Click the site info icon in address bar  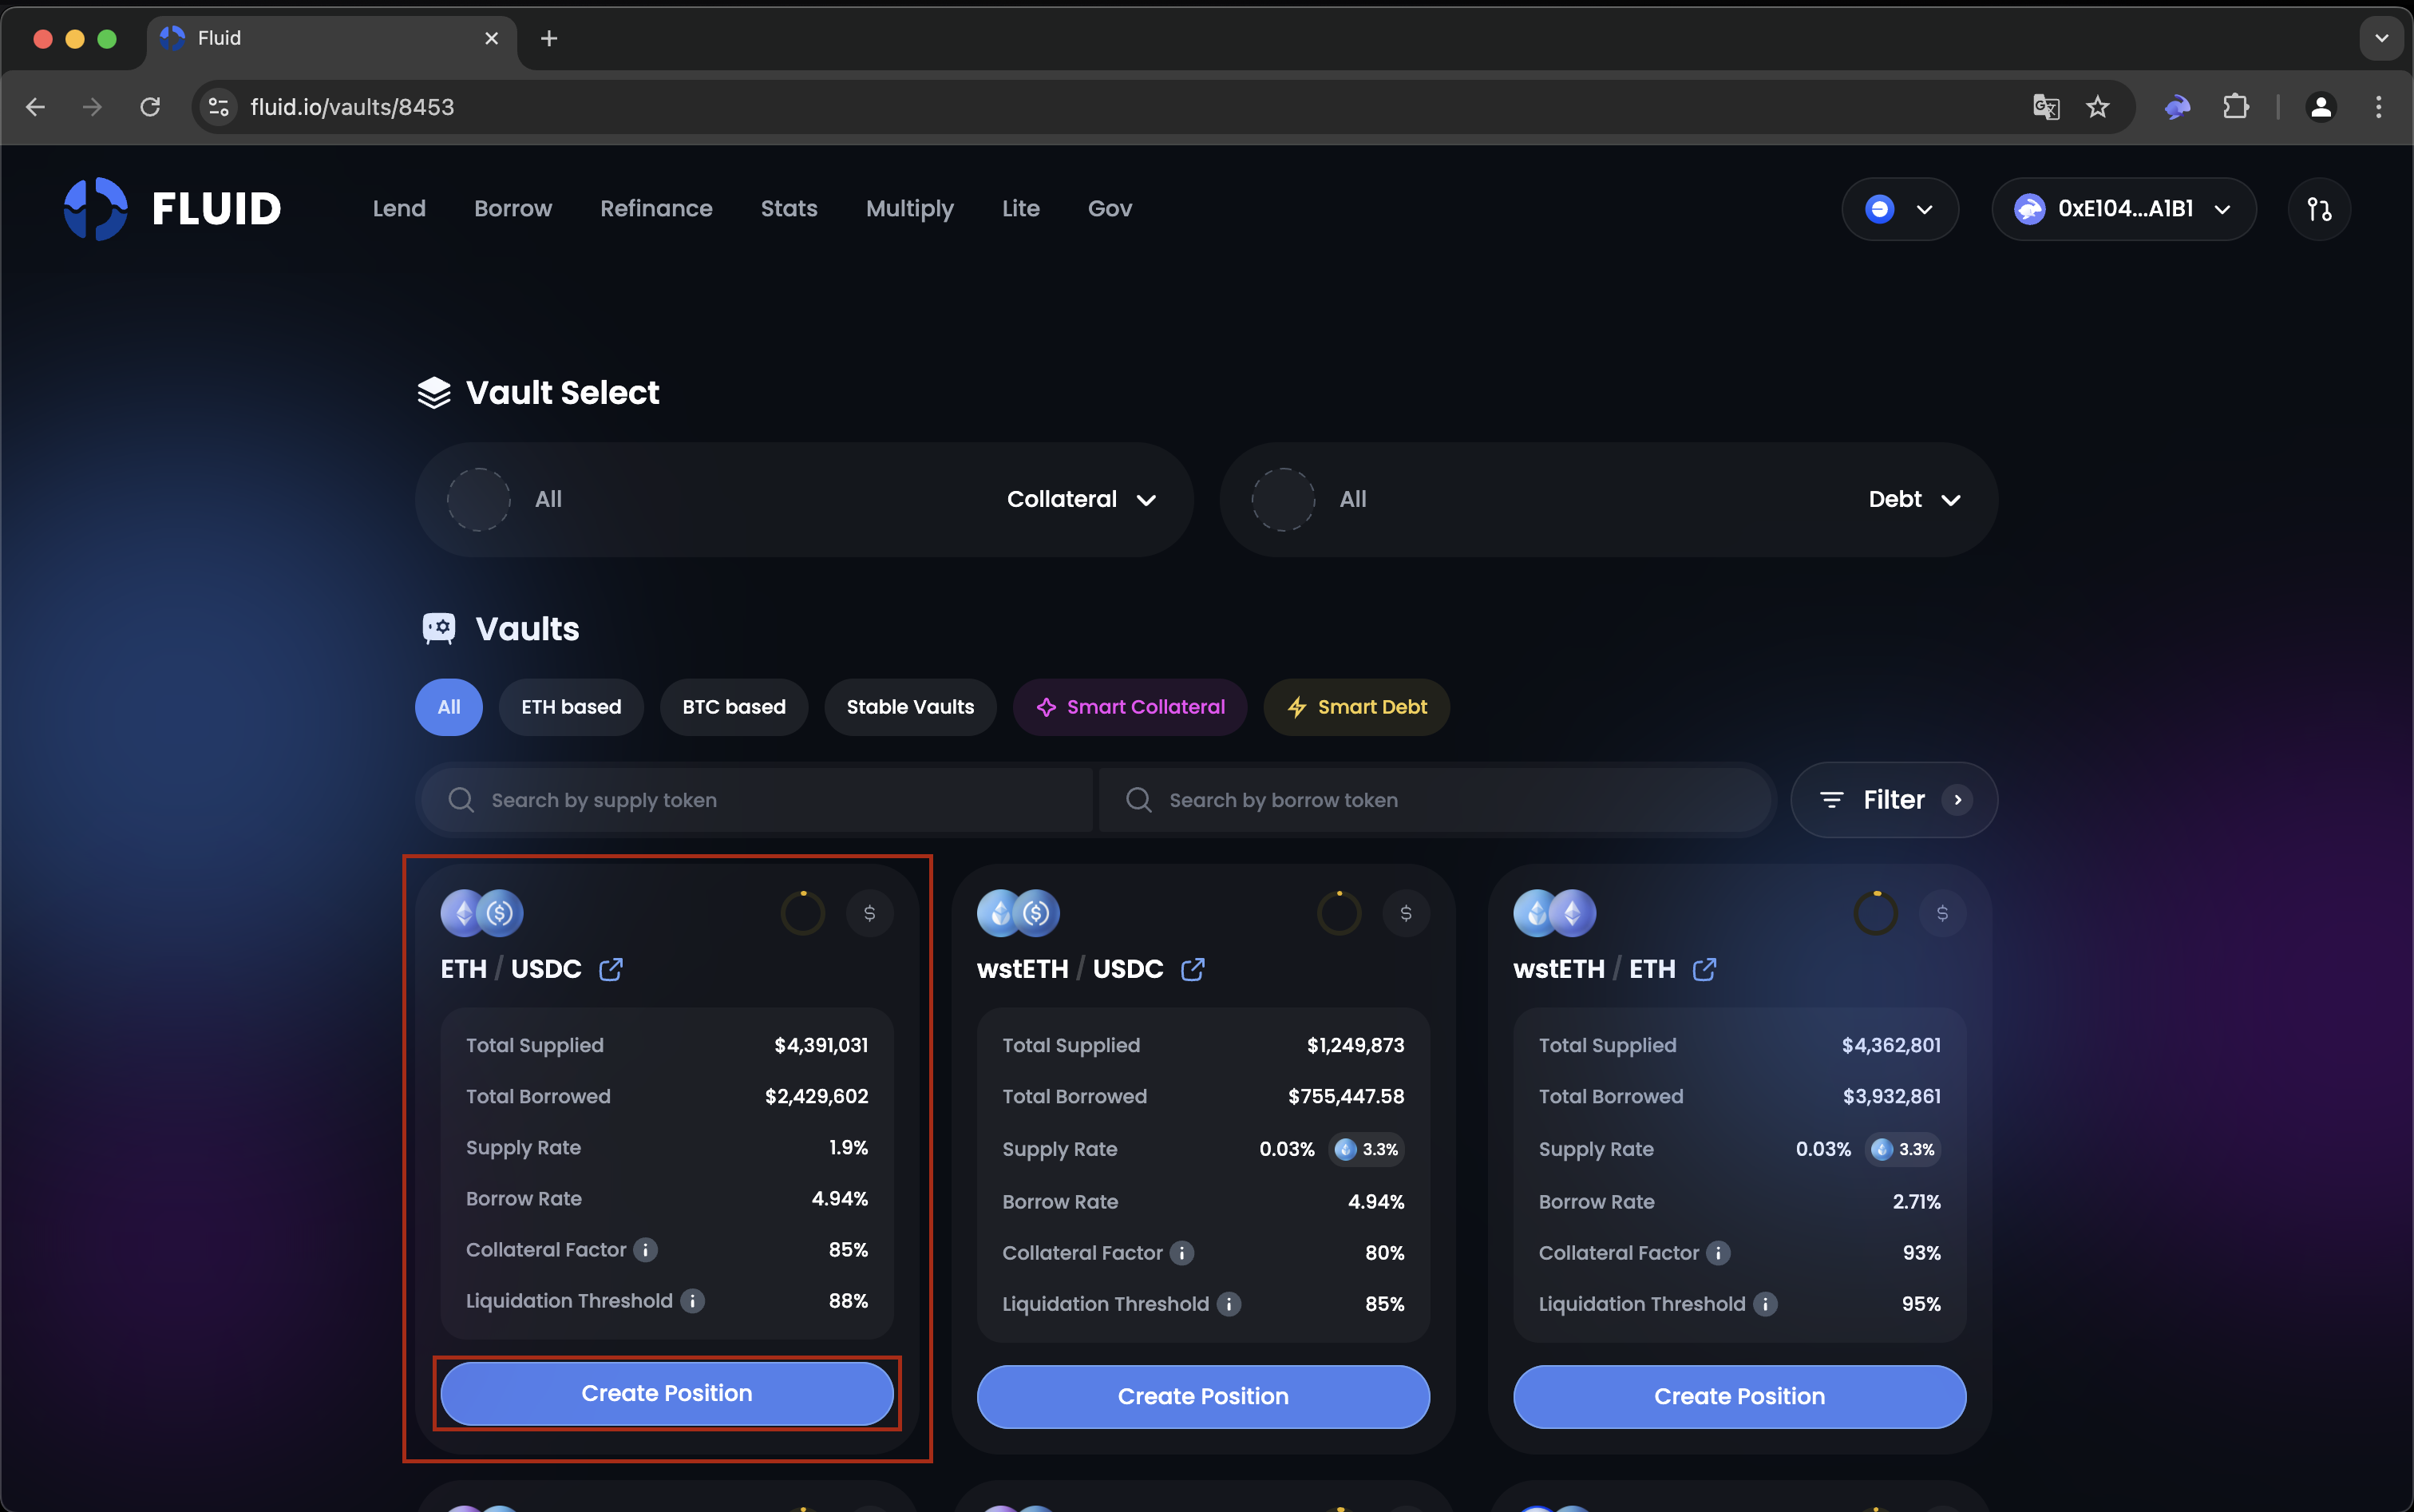point(219,107)
